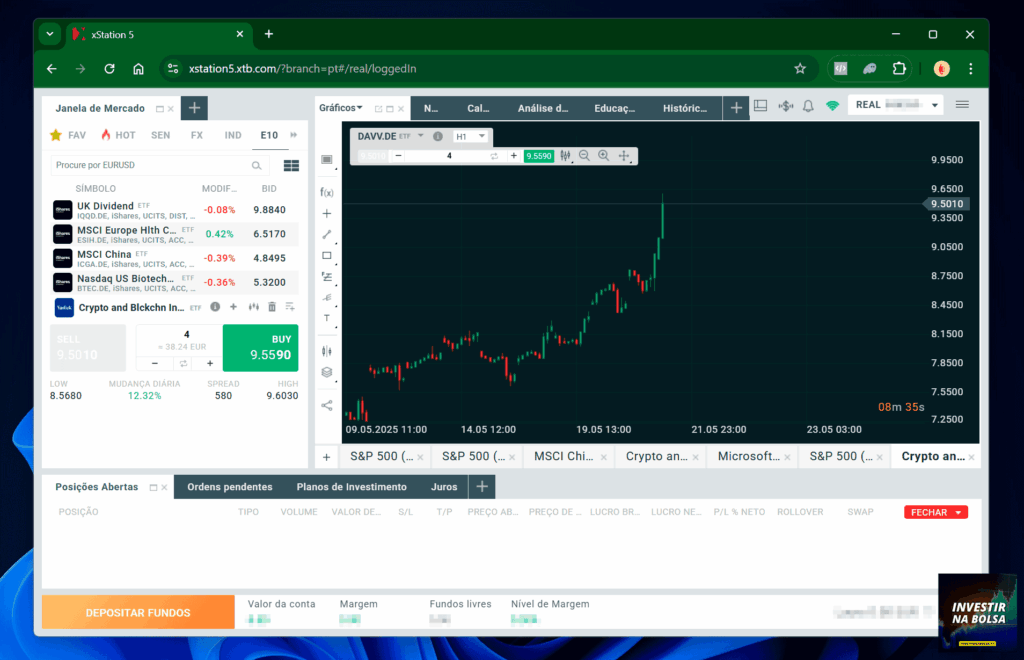Open browser extensions puzzle icon

[x=899, y=69]
